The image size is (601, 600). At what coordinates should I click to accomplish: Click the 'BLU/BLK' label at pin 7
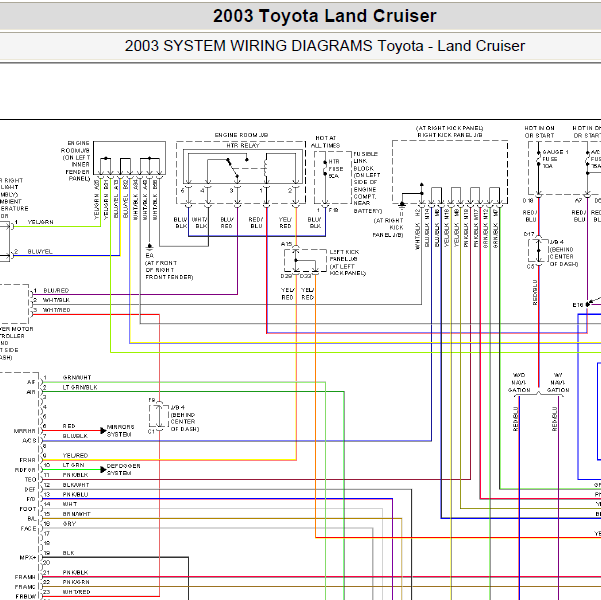[x=75, y=436]
